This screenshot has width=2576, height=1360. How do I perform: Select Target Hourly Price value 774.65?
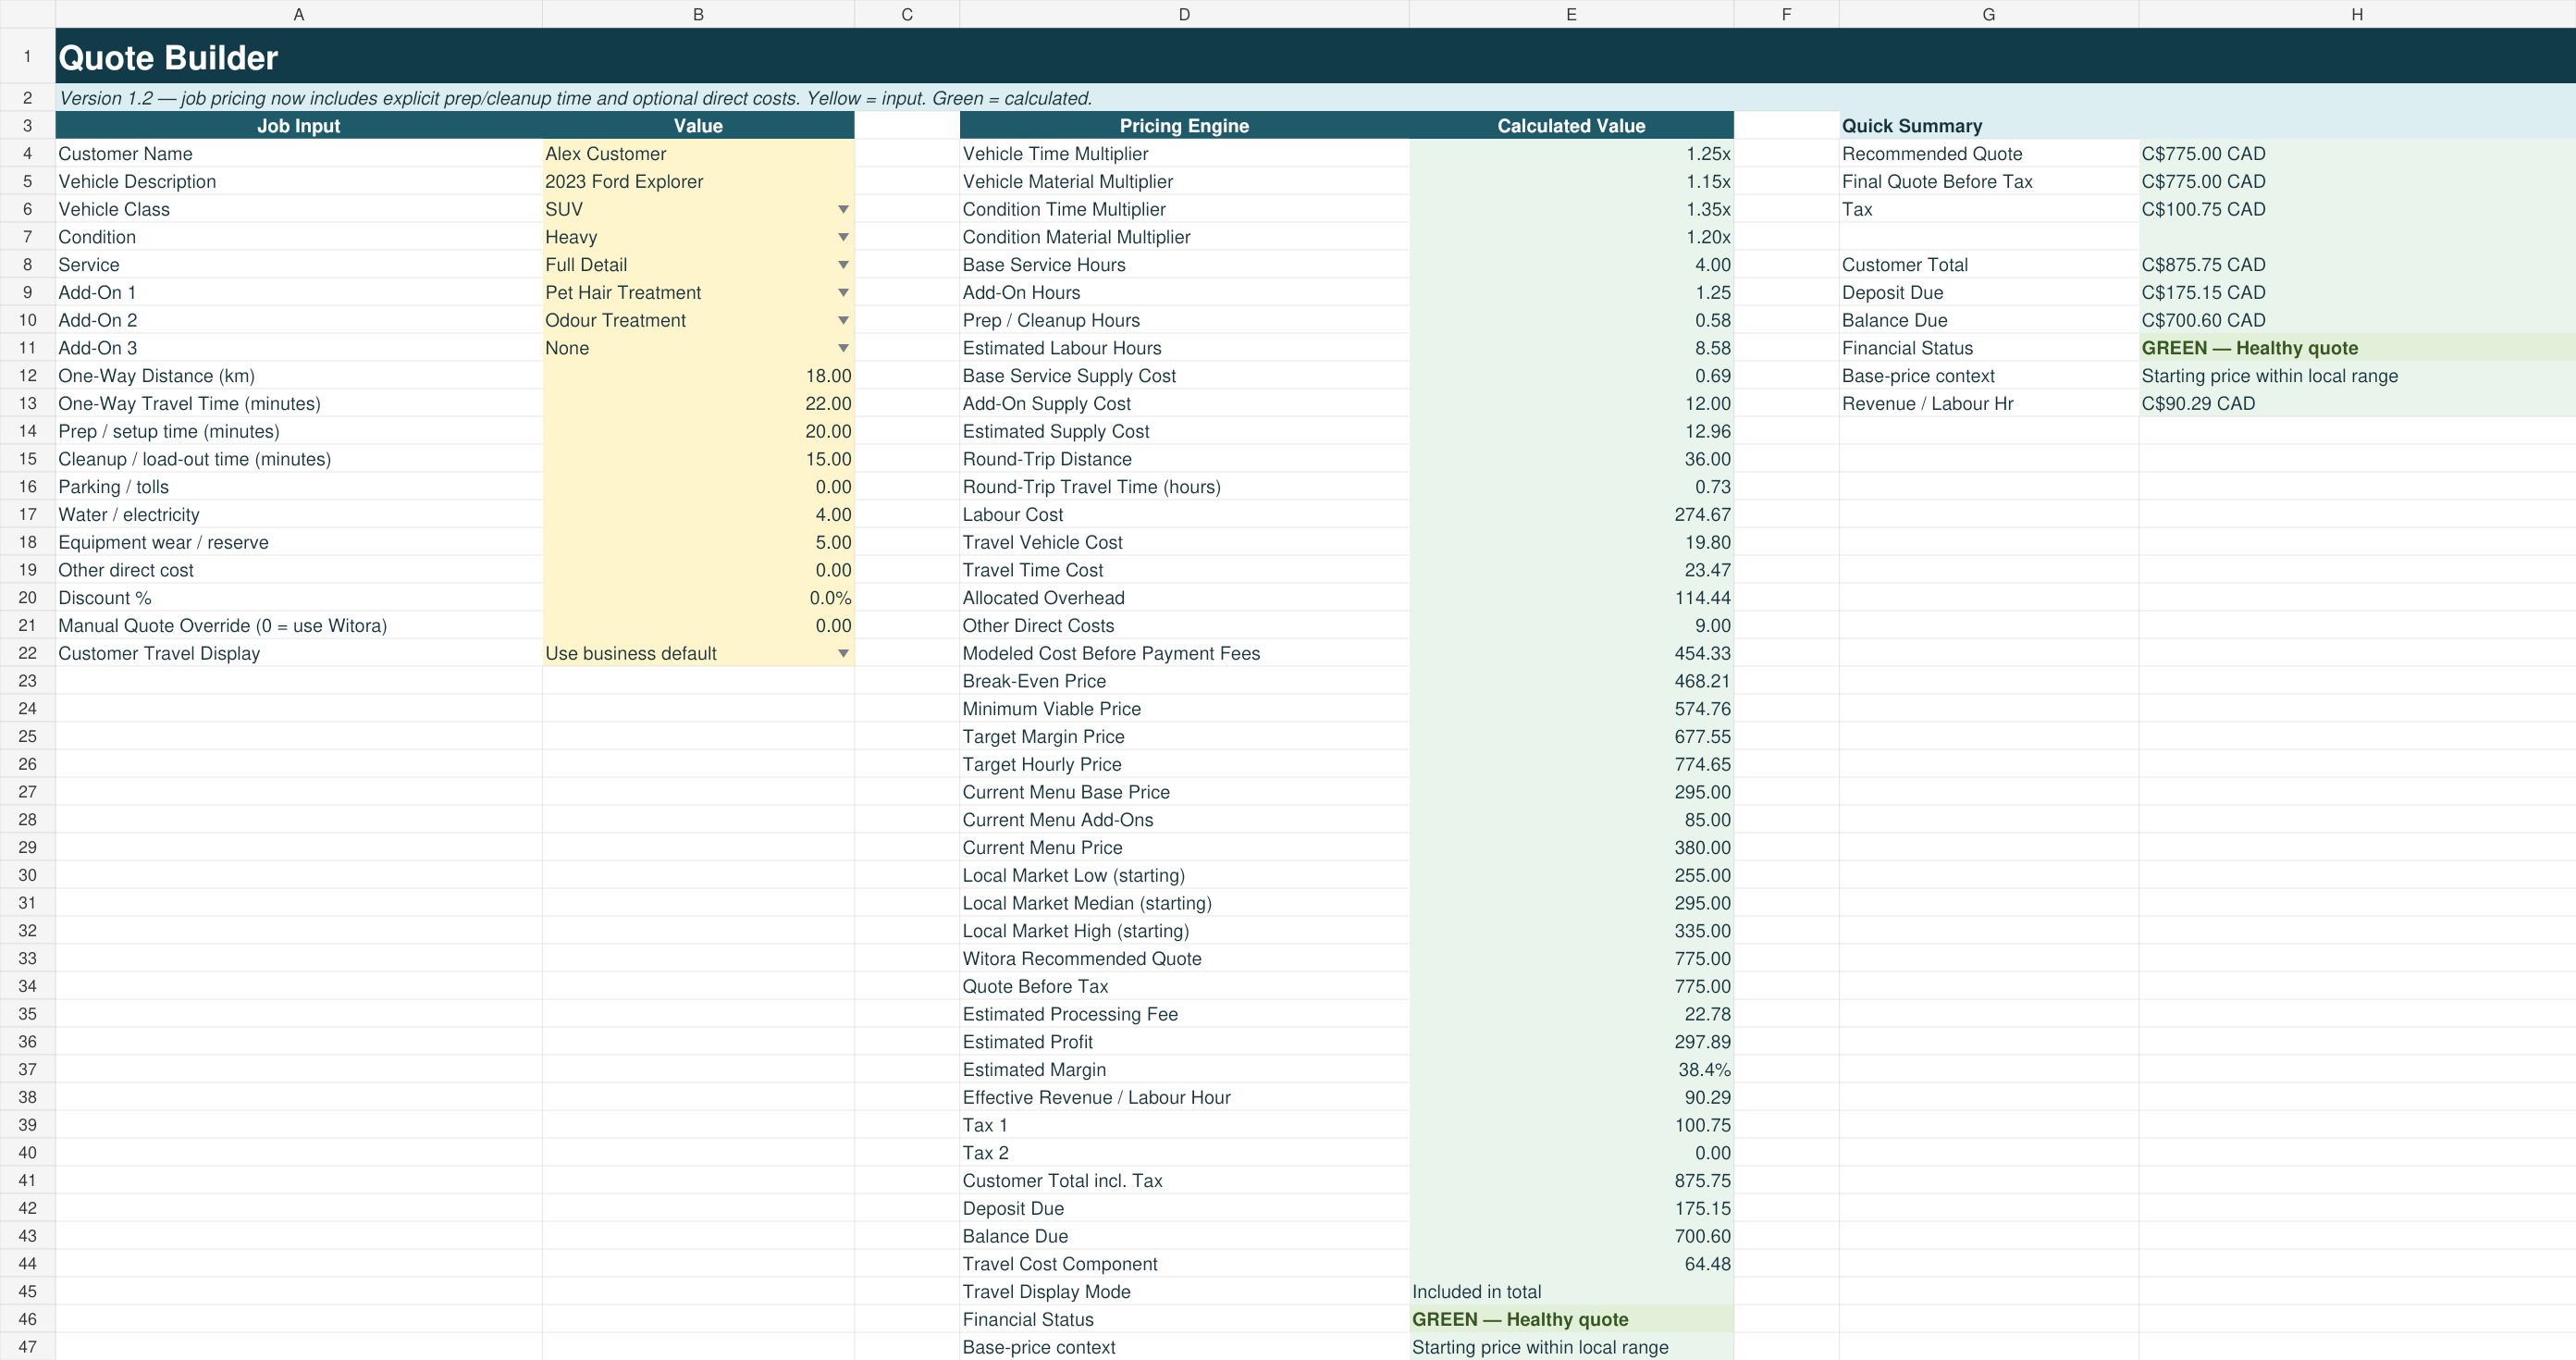pos(1571,765)
